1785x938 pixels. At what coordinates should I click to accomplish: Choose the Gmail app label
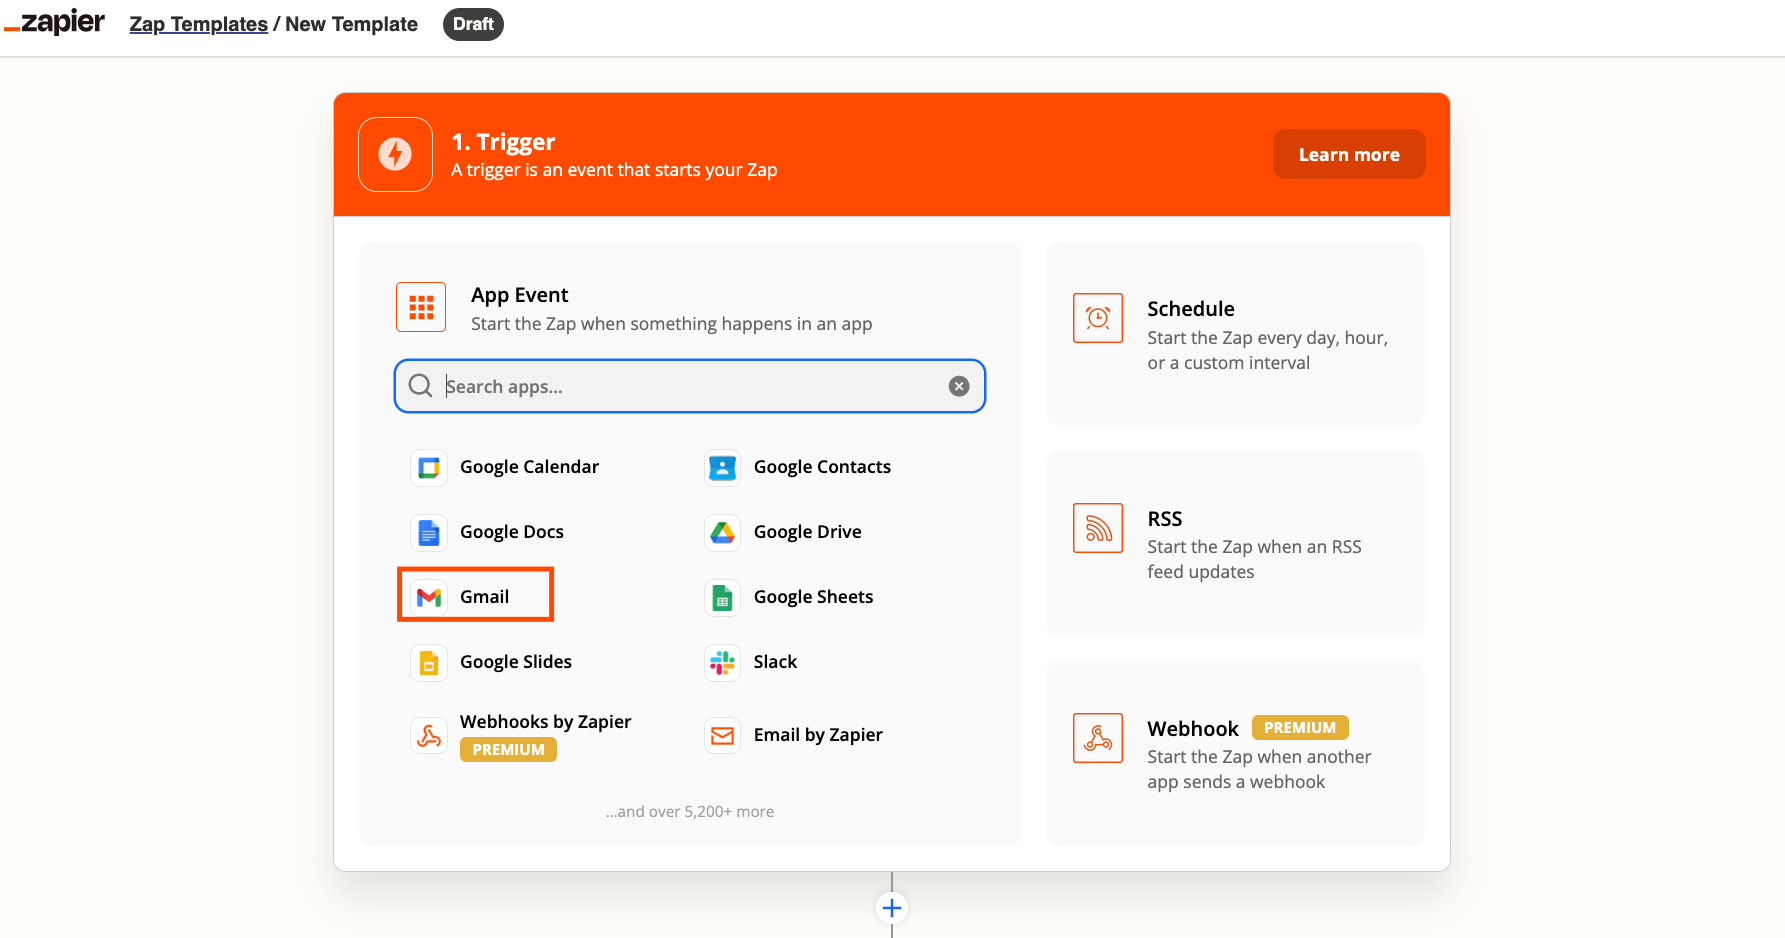[x=484, y=597]
